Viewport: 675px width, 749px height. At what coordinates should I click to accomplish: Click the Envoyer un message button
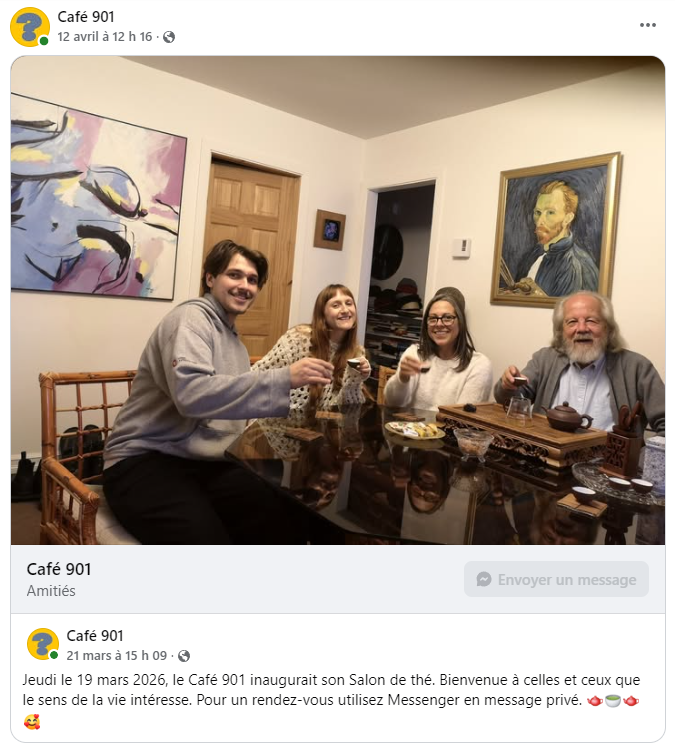tap(556, 579)
